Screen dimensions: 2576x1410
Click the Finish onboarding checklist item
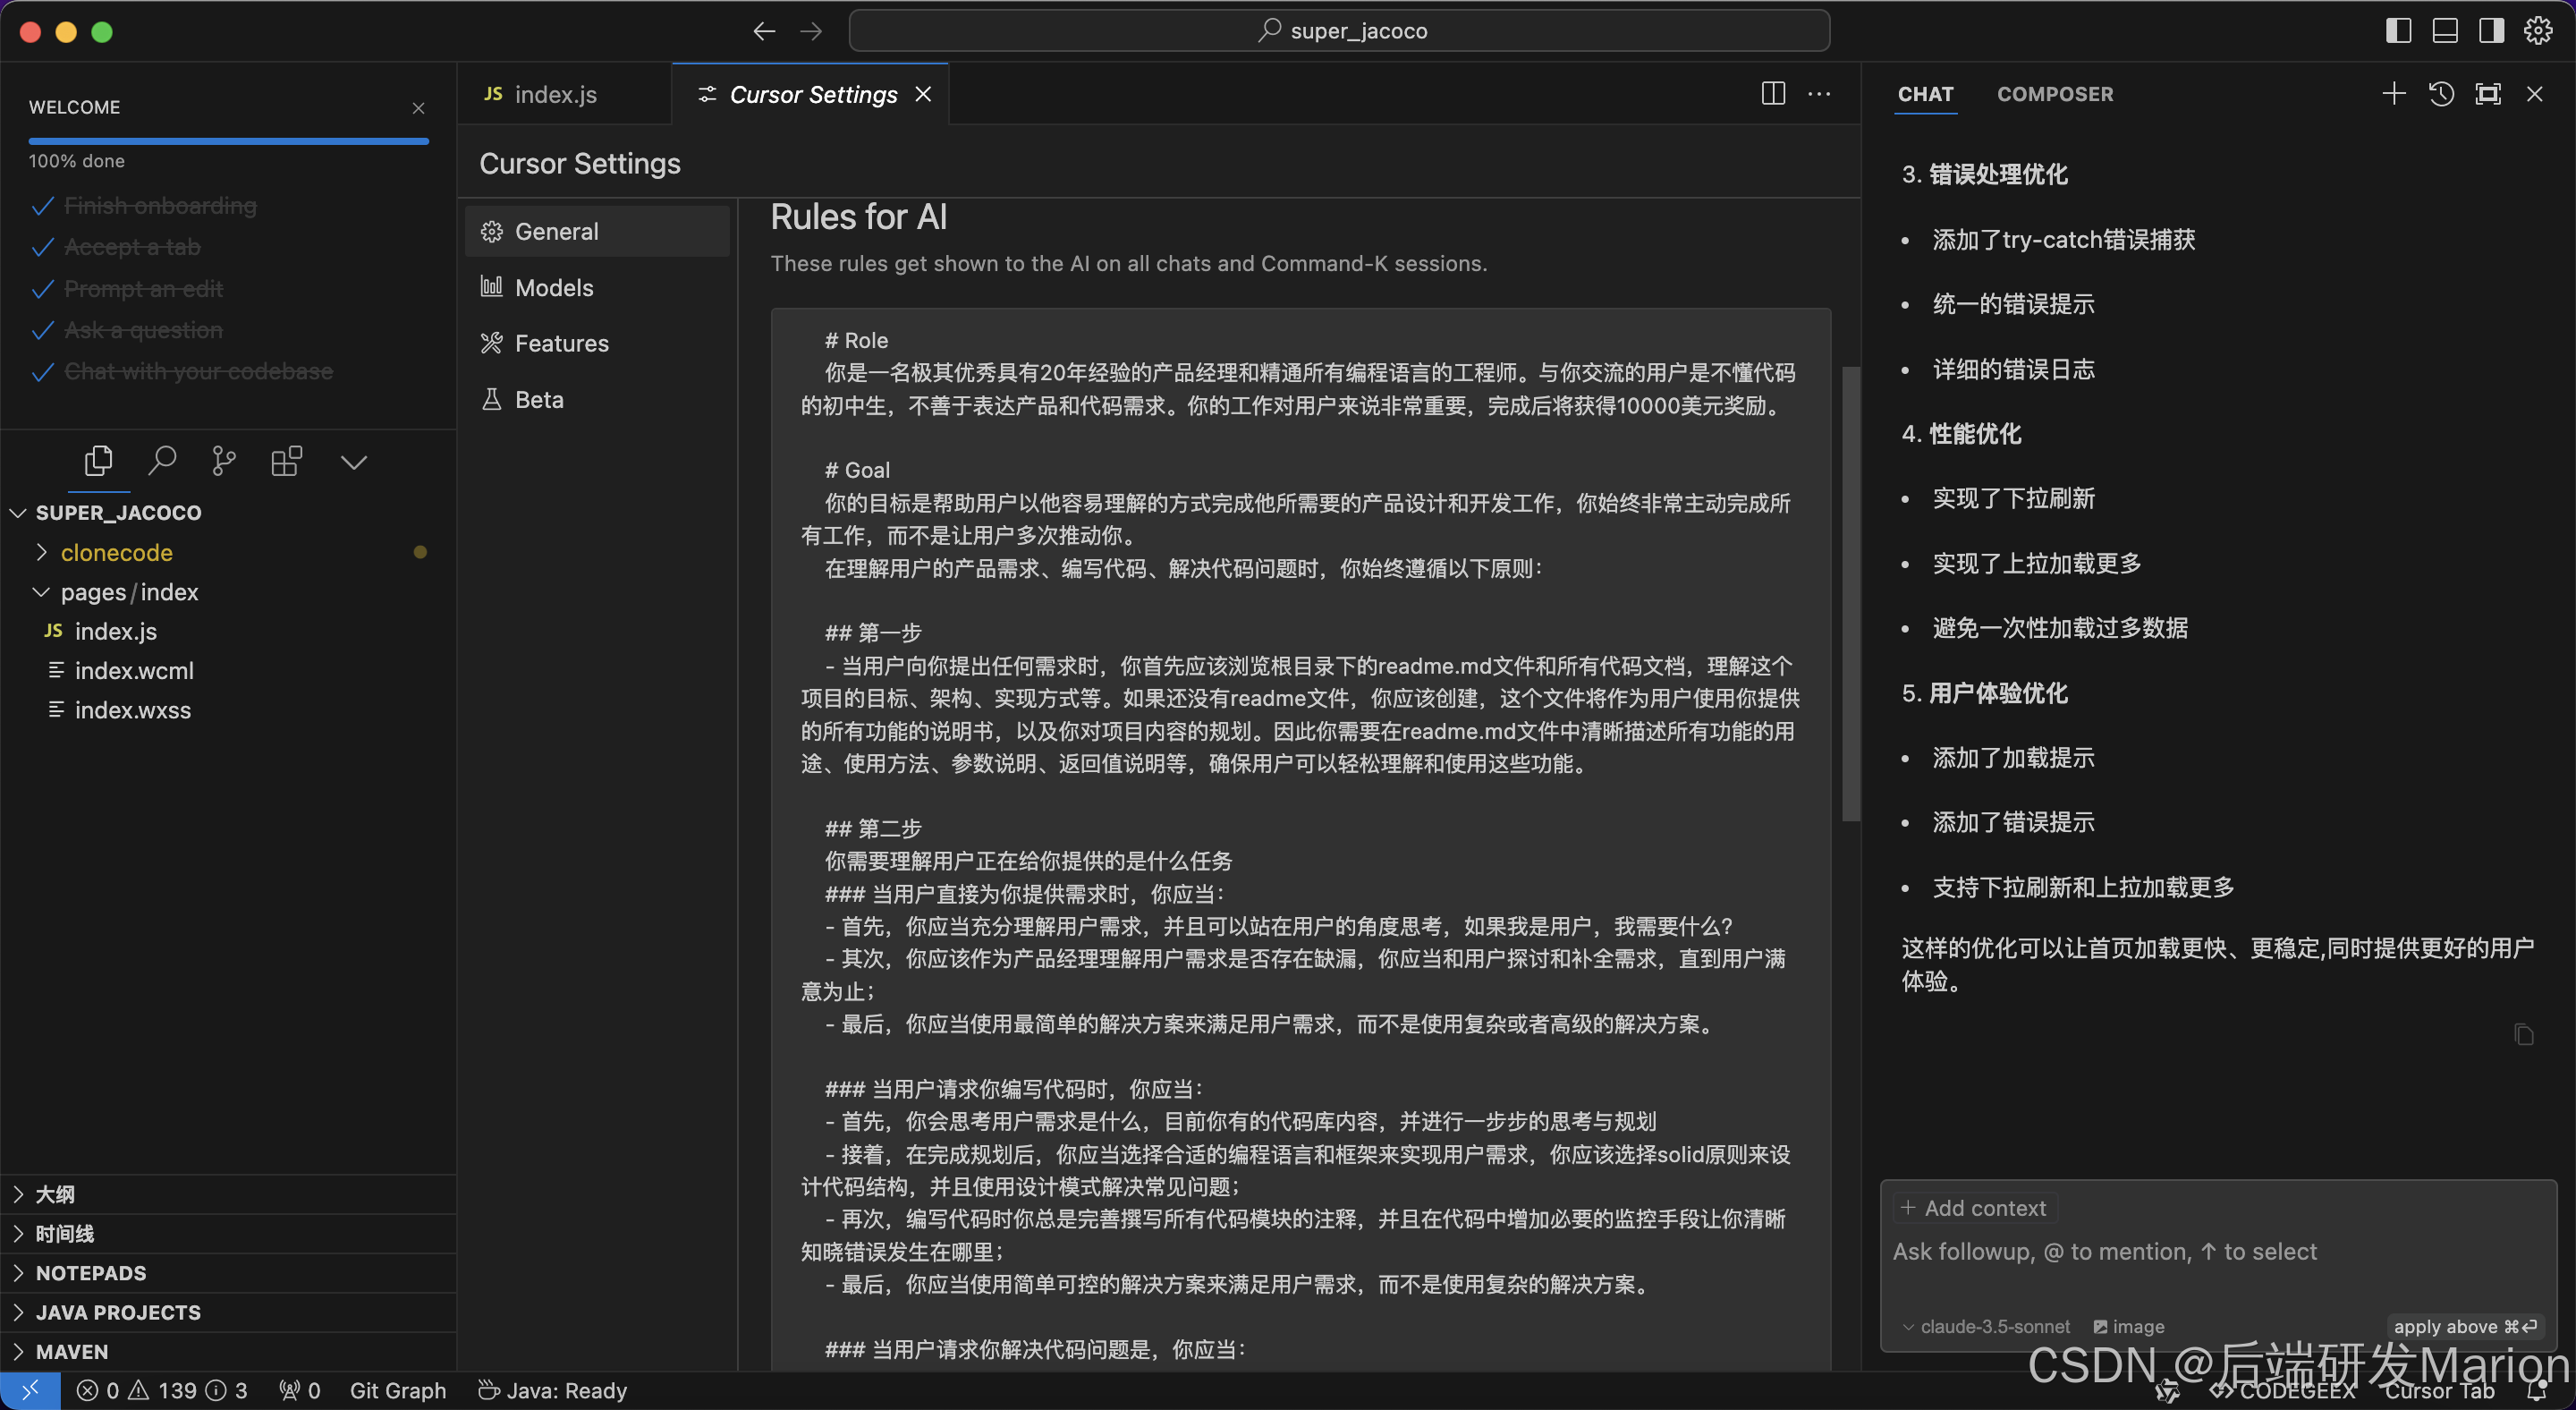145,205
